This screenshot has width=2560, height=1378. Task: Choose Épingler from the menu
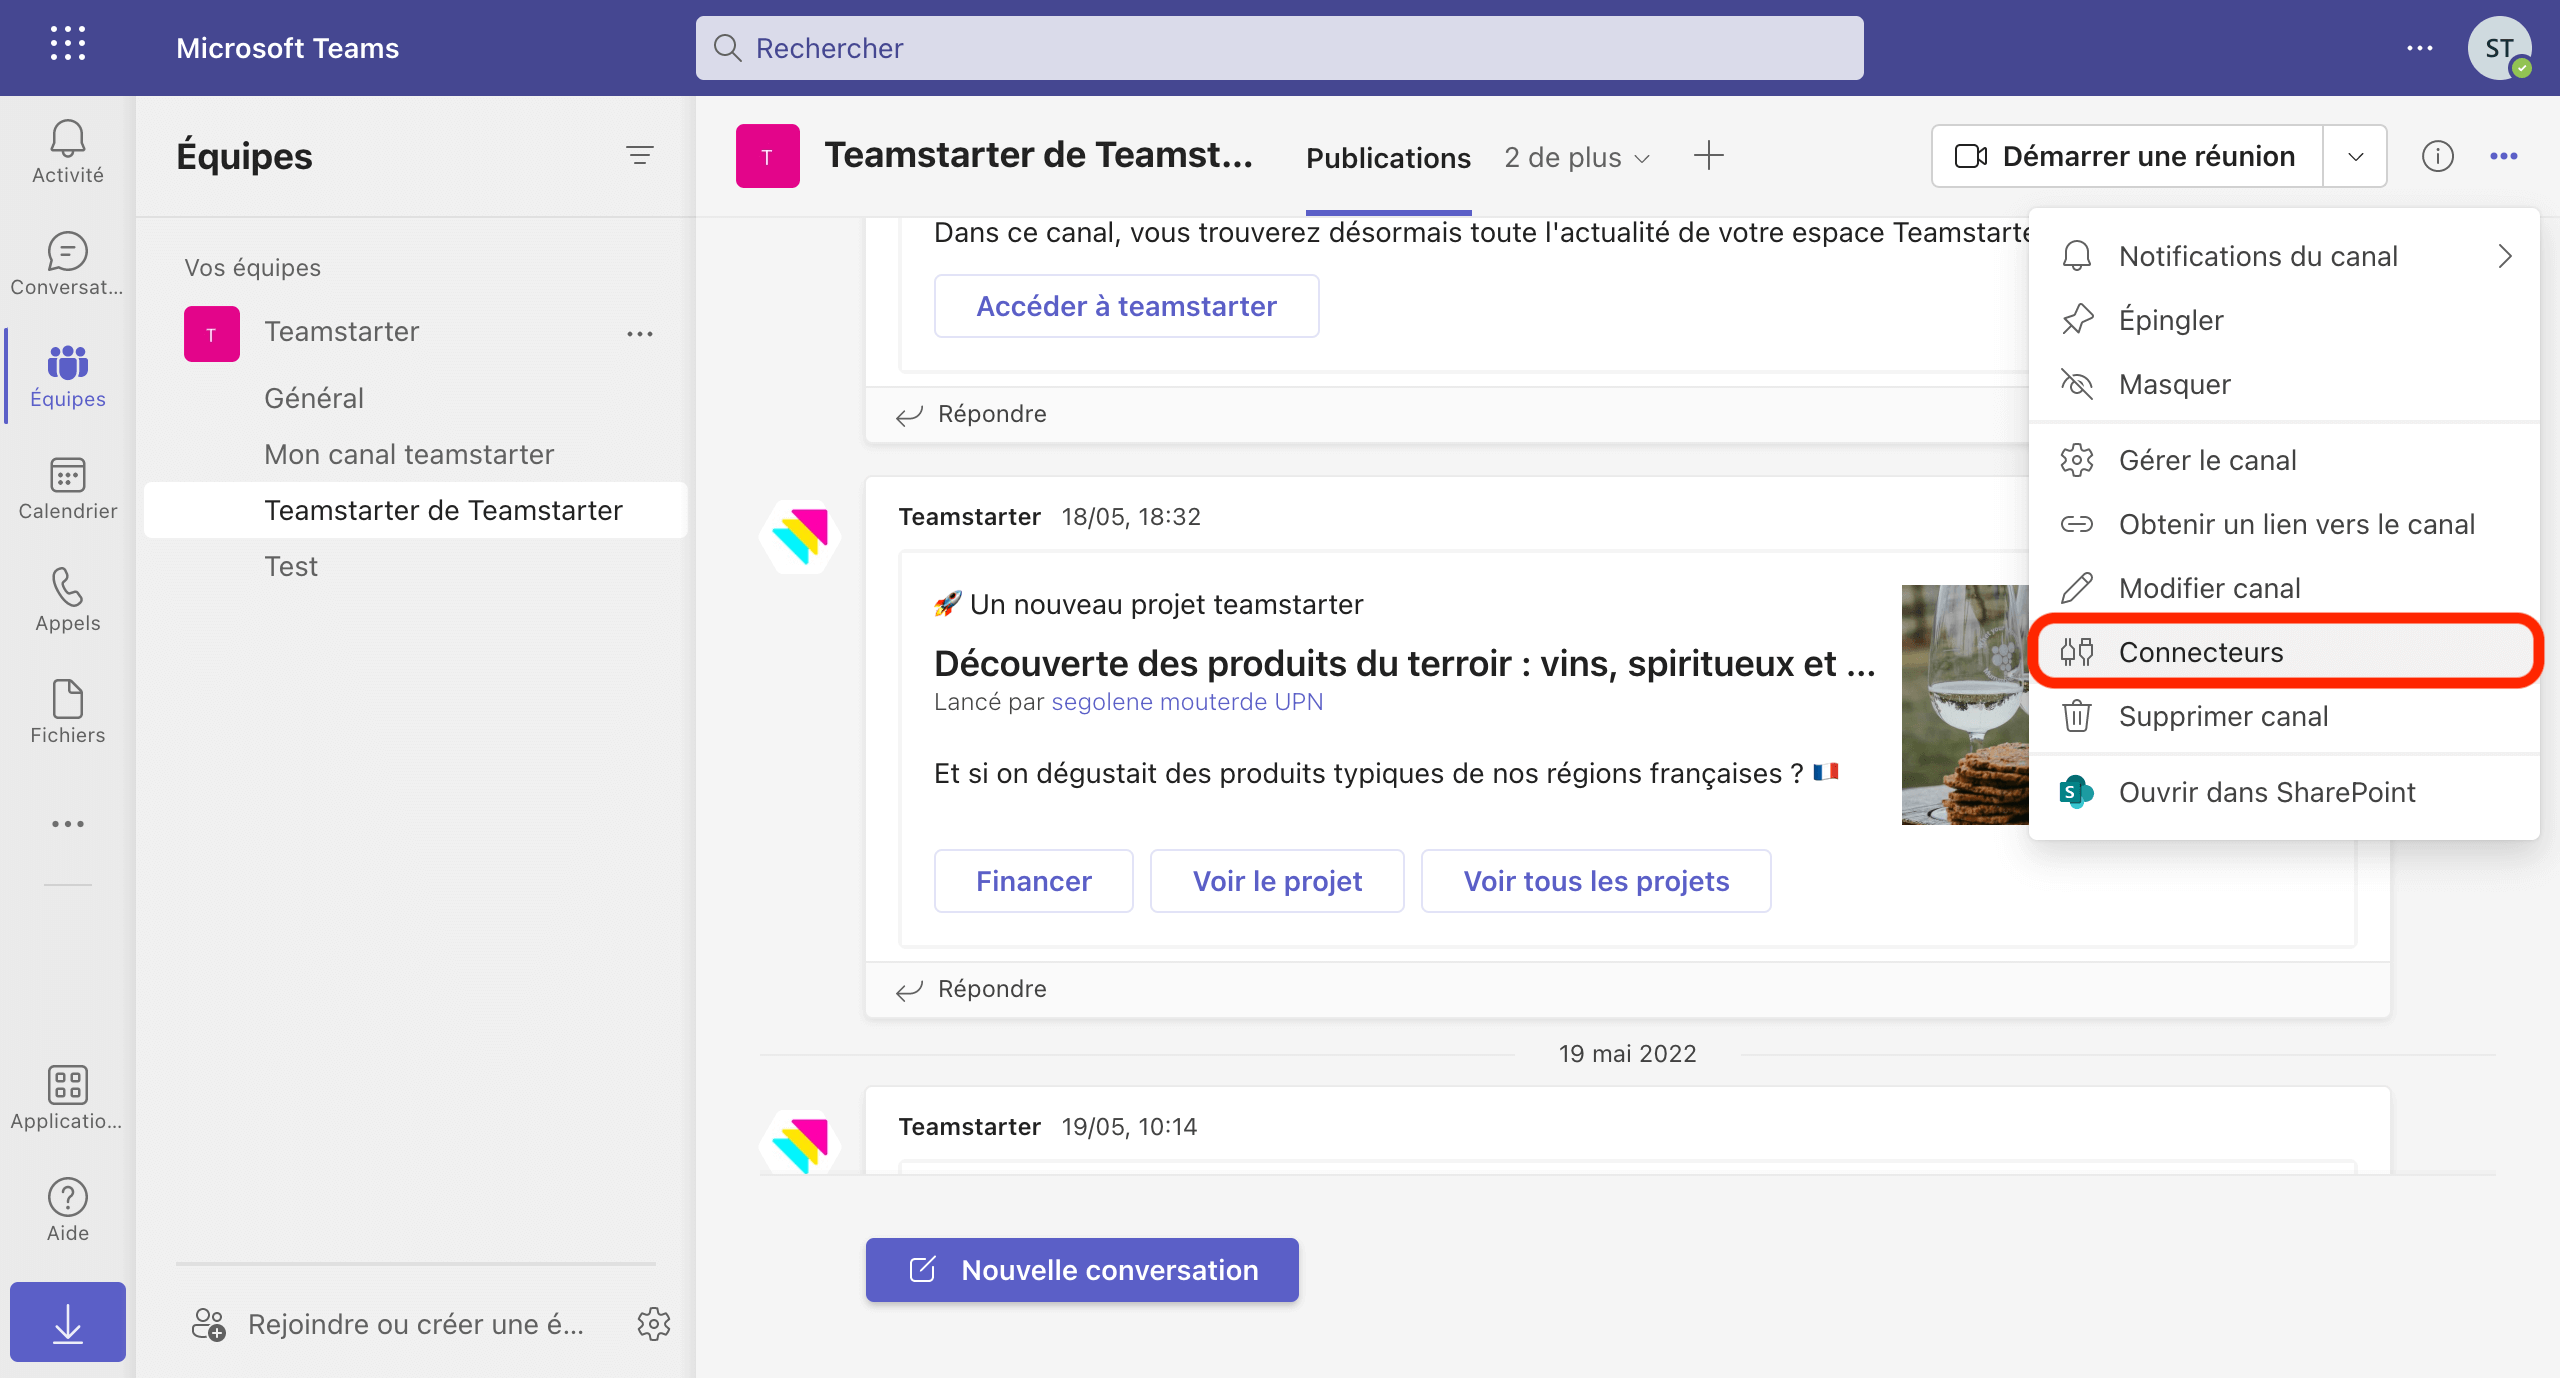(2285, 320)
